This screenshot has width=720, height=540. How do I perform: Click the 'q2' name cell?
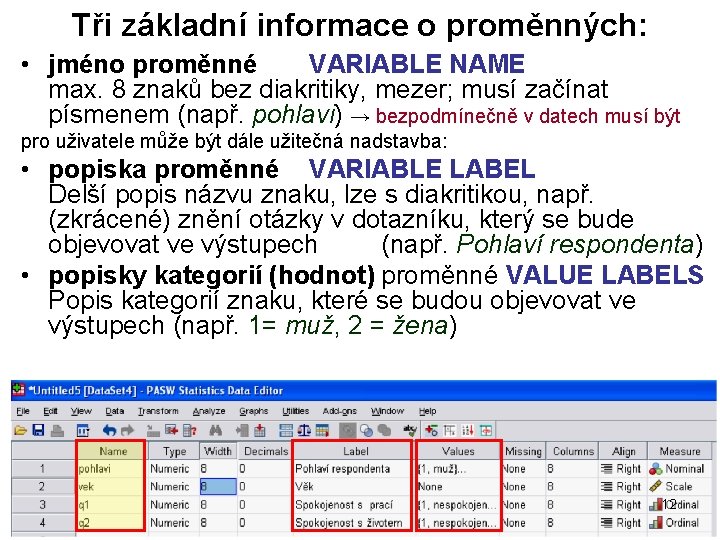111,523
